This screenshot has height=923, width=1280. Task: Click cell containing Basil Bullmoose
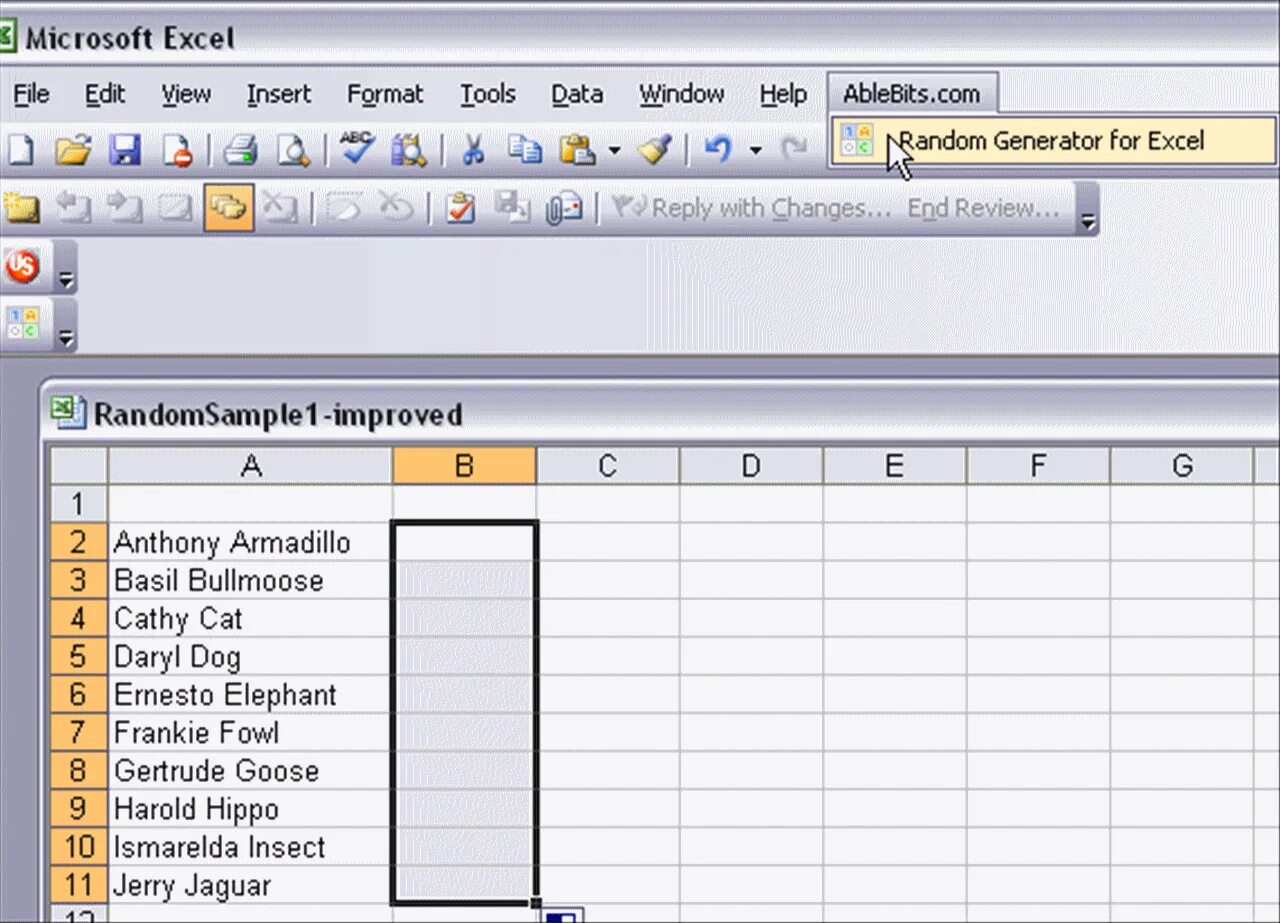click(x=250, y=580)
